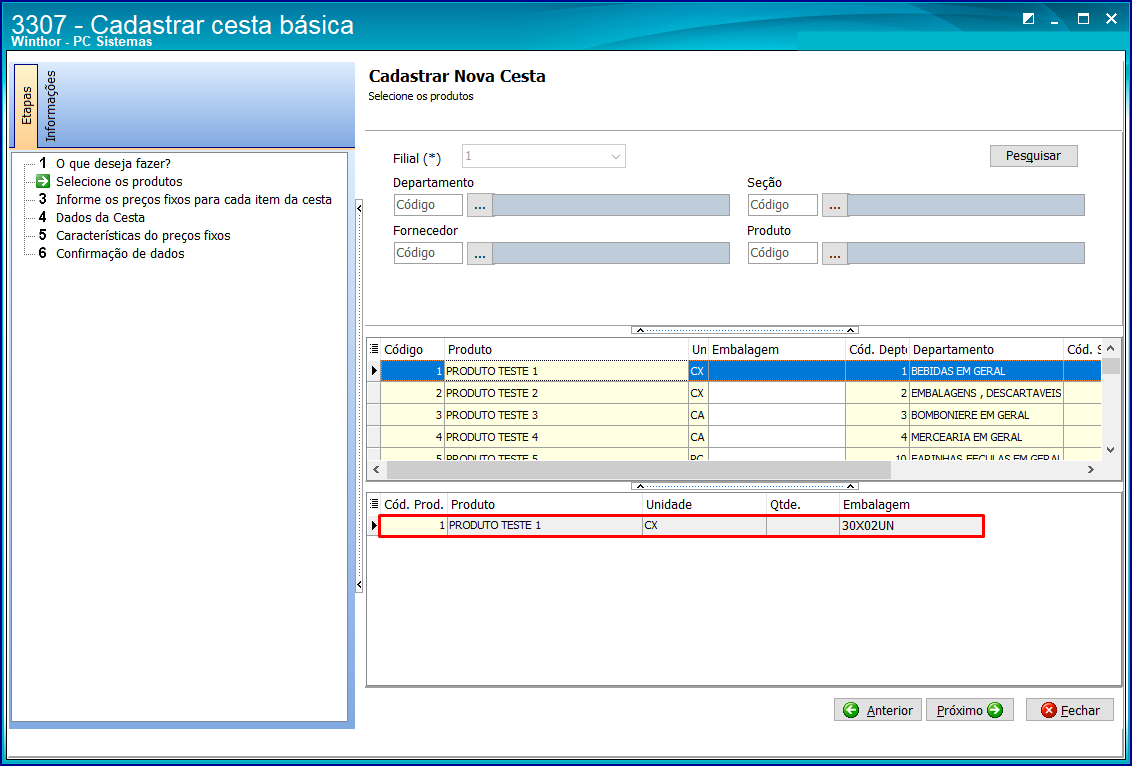This screenshot has width=1132, height=766.
Task: Focus the Produto Código field
Action: (783, 253)
